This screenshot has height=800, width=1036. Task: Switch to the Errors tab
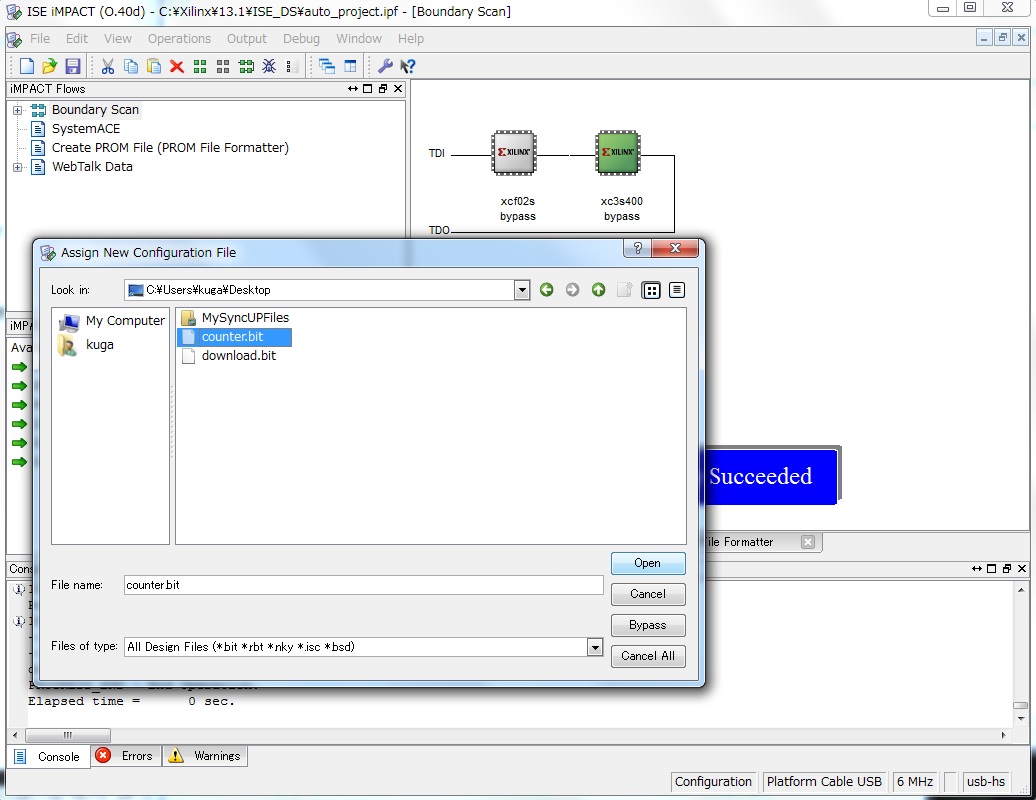126,756
